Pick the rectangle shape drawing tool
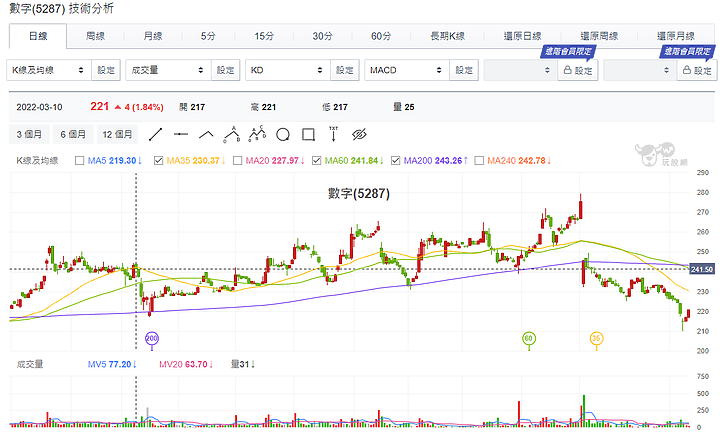This screenshot has height=433, width=720. tap(309, 135)
